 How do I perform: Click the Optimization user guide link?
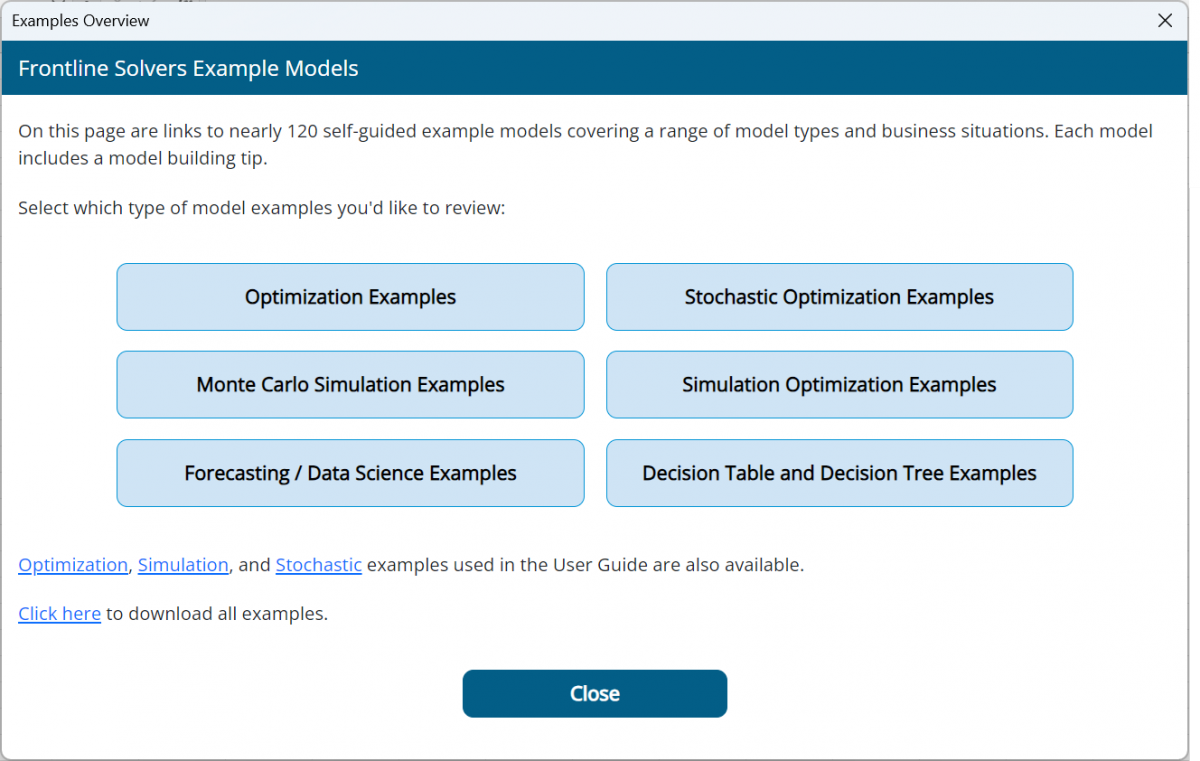click(x=72, y=564)
